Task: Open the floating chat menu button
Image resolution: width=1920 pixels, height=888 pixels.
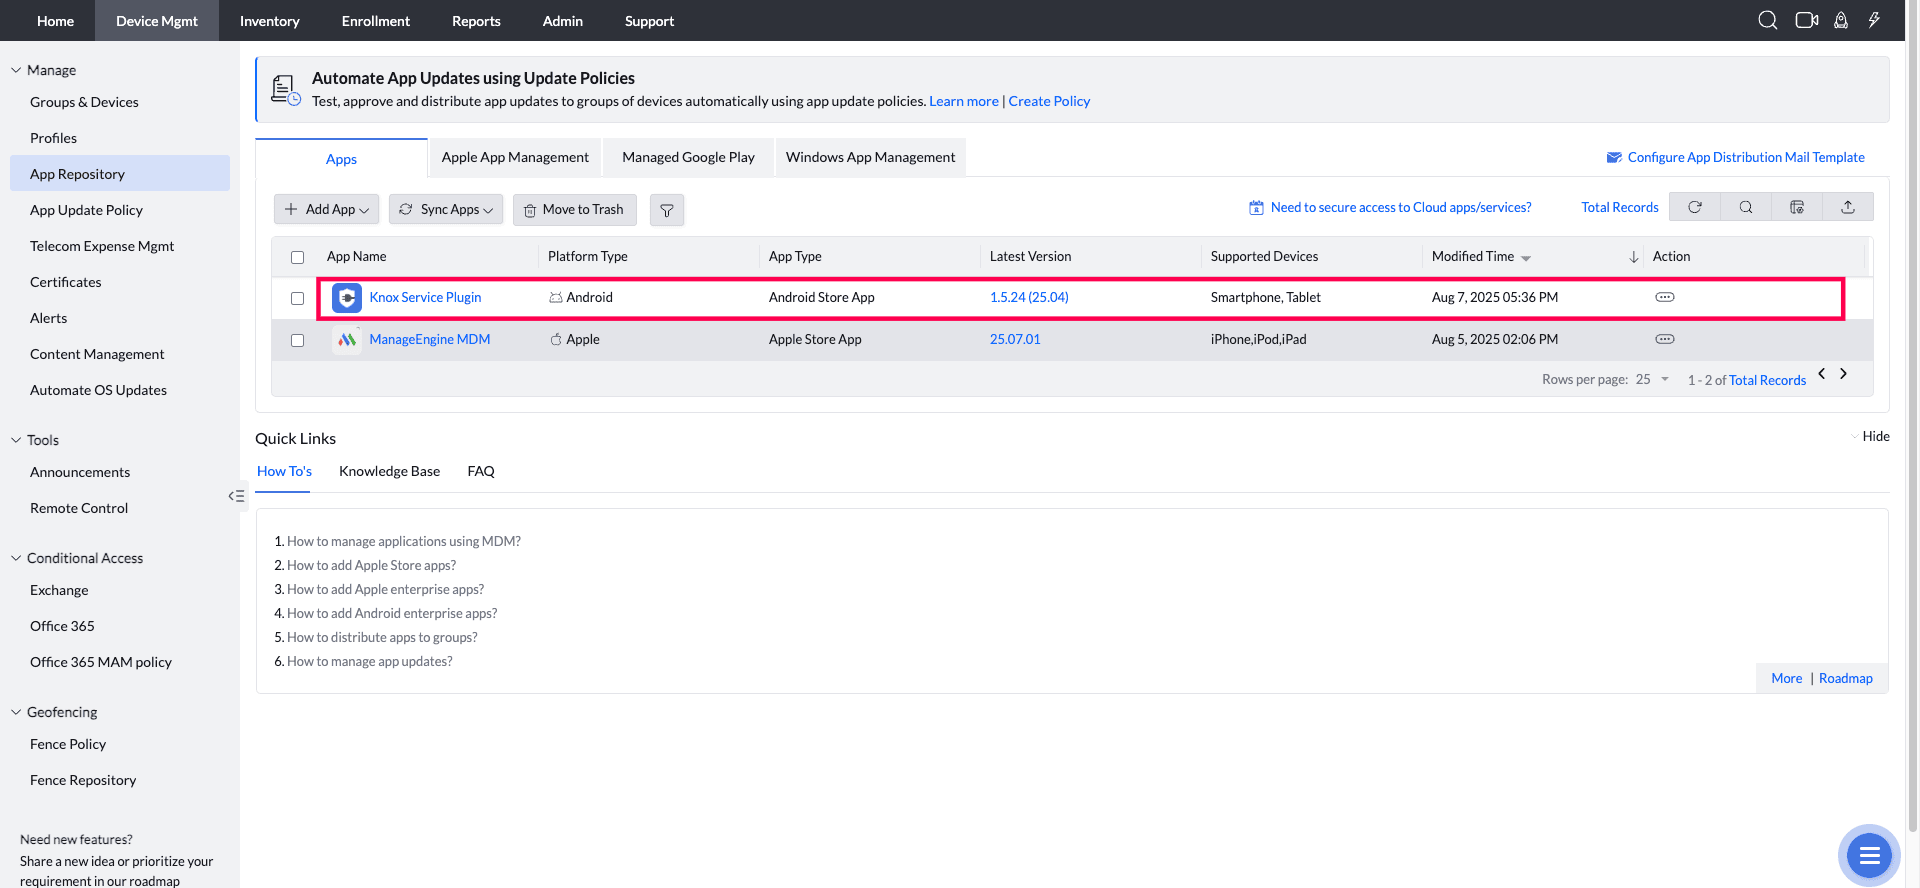Action: 1868,856
